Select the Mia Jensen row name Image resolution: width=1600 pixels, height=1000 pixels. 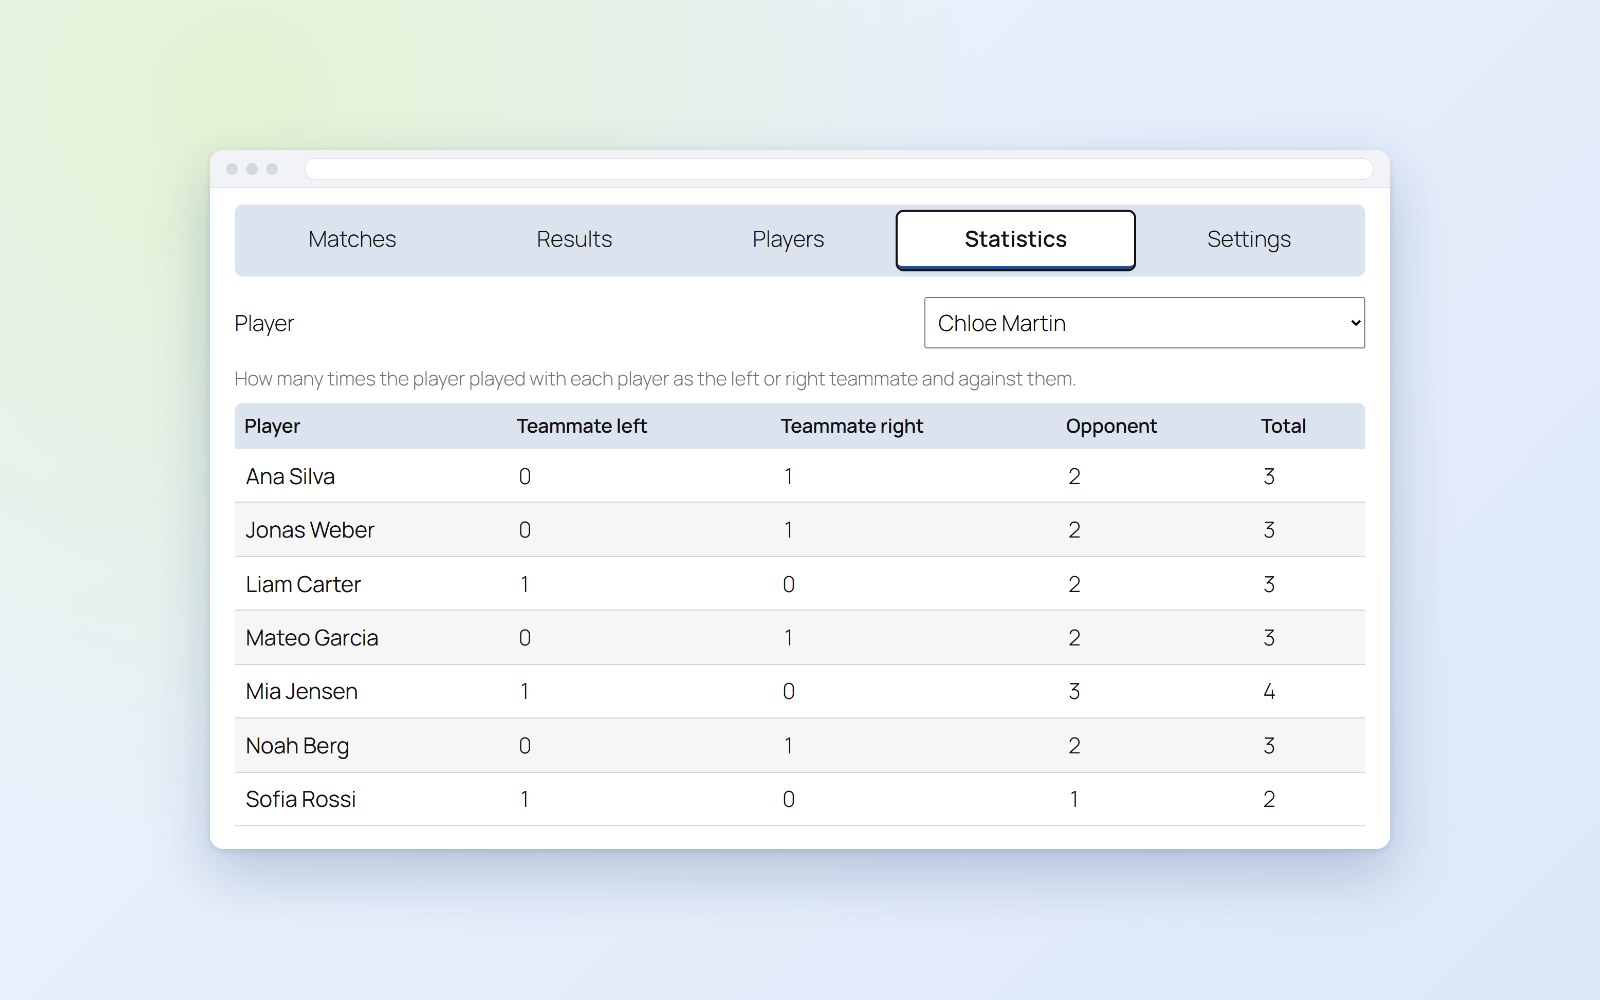coord(302,691)
